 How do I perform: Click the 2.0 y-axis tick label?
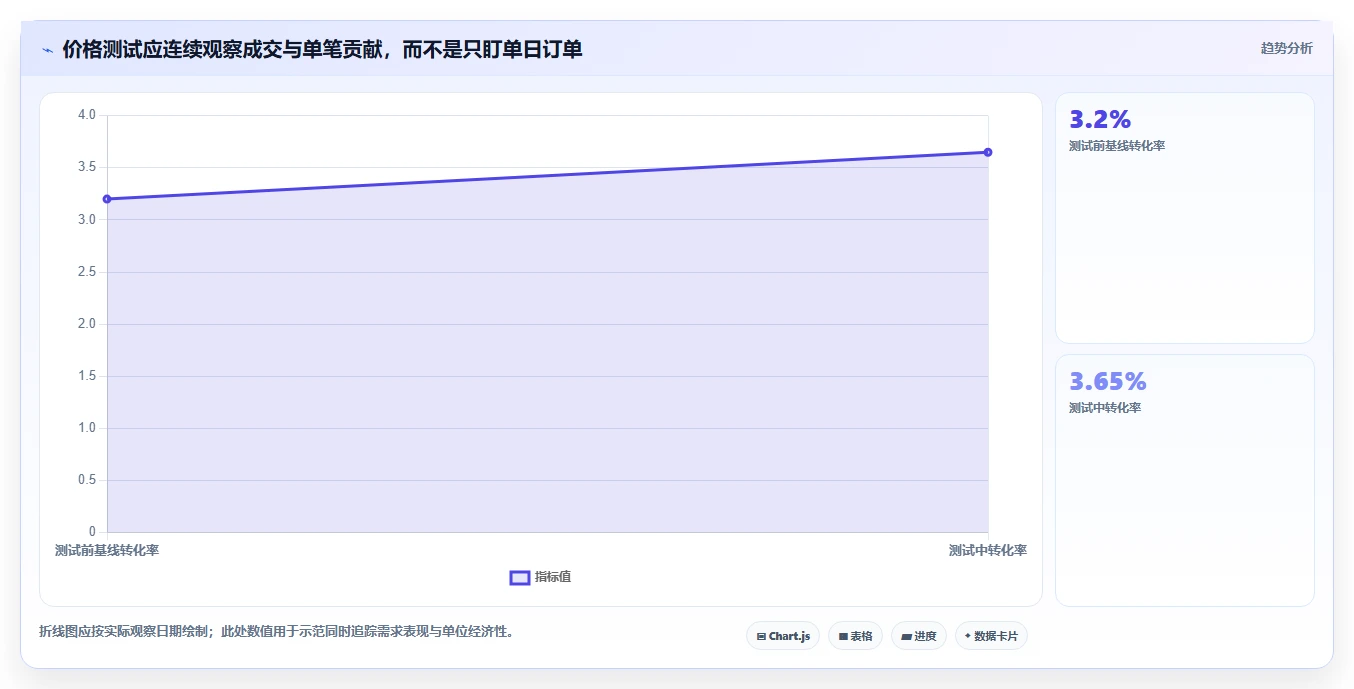click(x=87, y=324)
